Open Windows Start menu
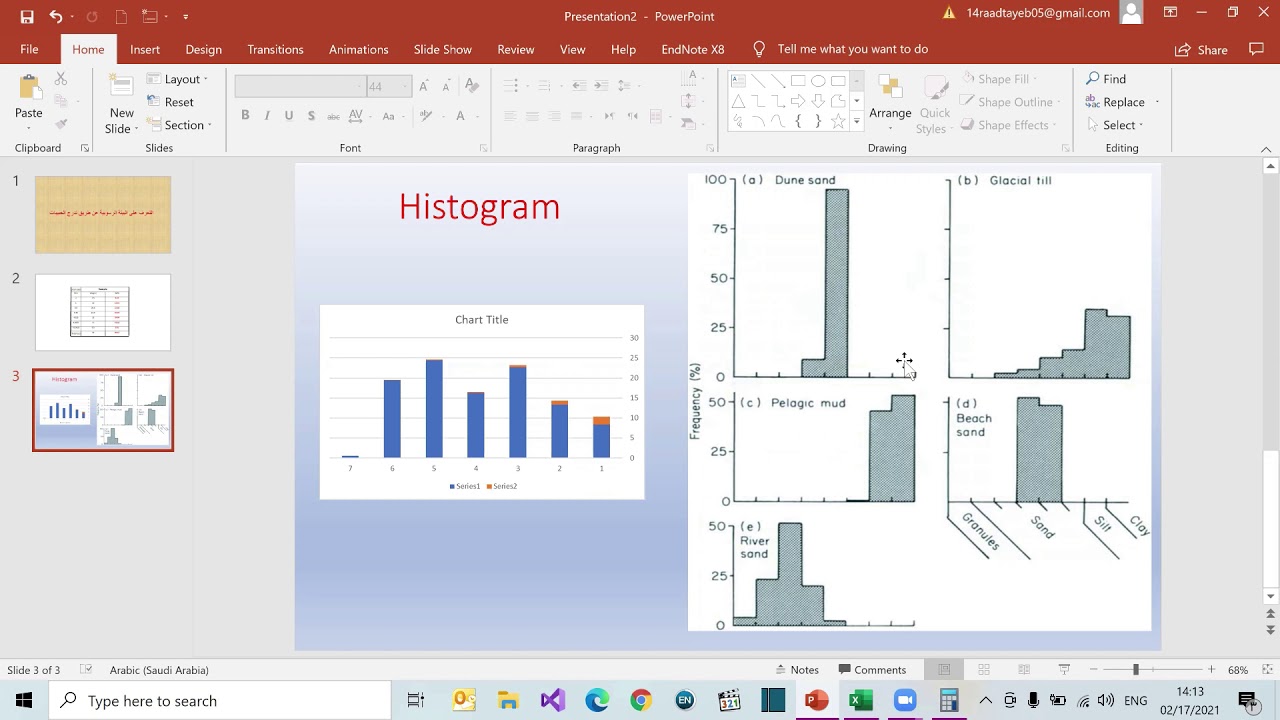1280x720 pixels. click(24, 700)
